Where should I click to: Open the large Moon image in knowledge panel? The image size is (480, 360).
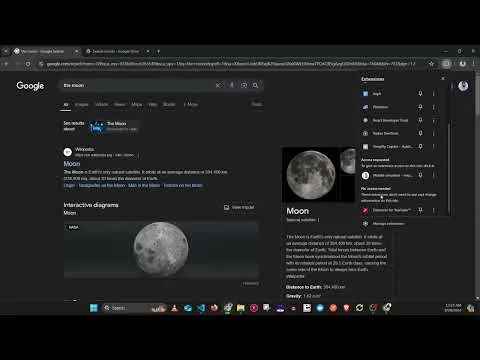tap(311, 175)
